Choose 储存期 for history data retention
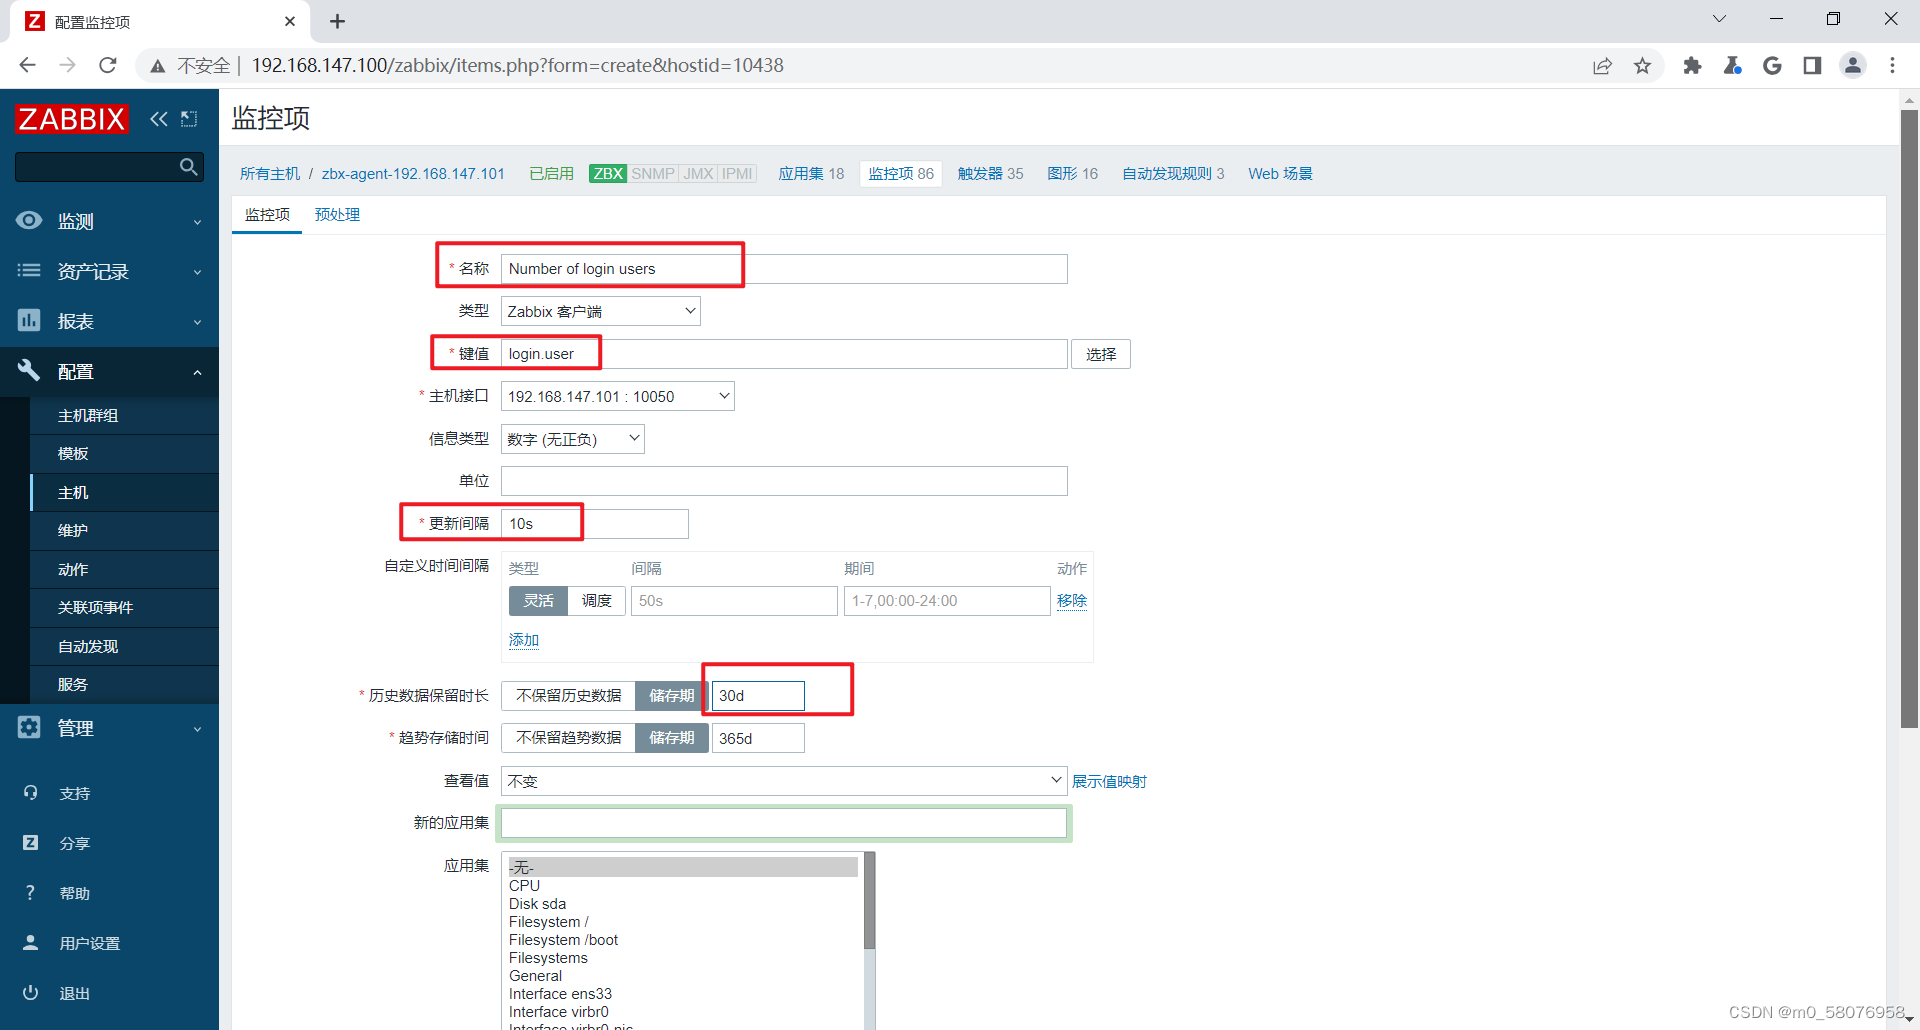 click(671, 695)
